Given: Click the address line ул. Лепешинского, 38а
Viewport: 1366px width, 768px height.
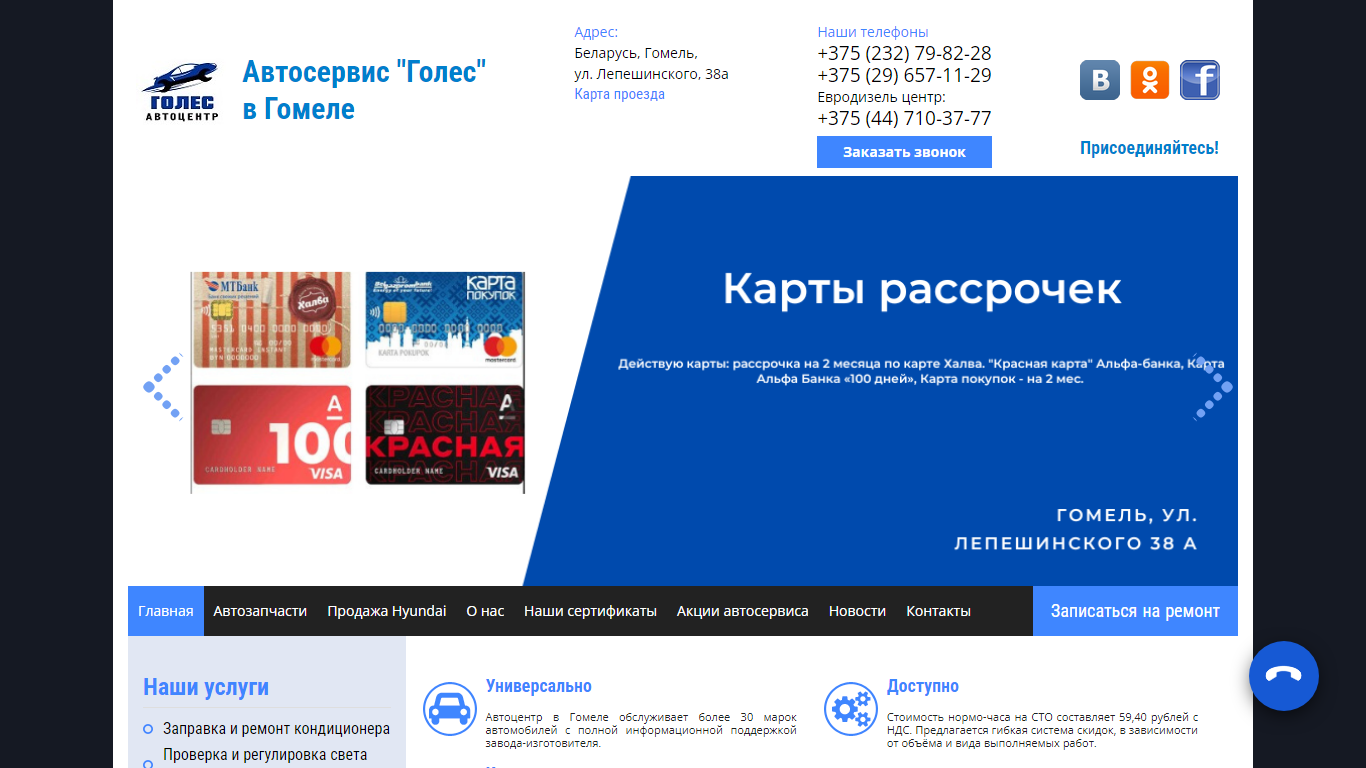Looking at the screenshot, I should point(651,74).
